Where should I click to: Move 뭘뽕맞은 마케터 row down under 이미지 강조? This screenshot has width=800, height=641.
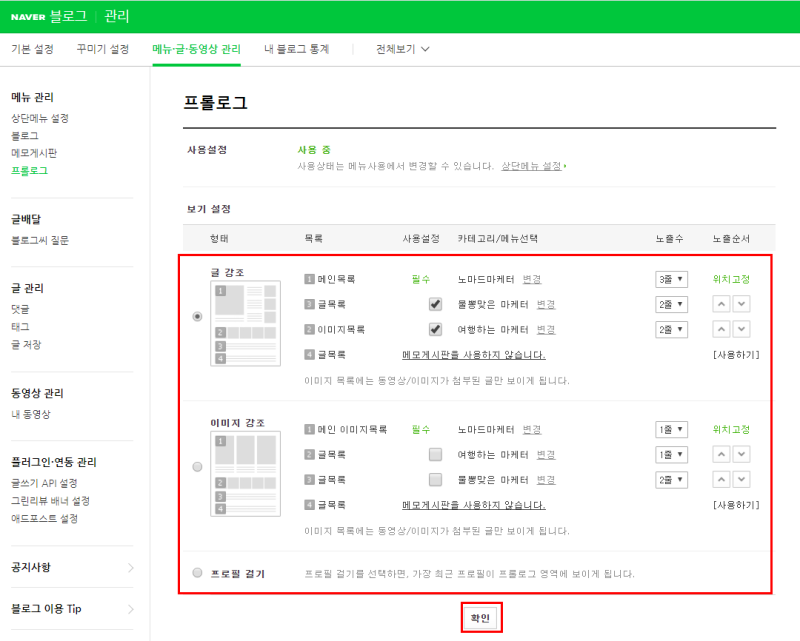point(741,479)
